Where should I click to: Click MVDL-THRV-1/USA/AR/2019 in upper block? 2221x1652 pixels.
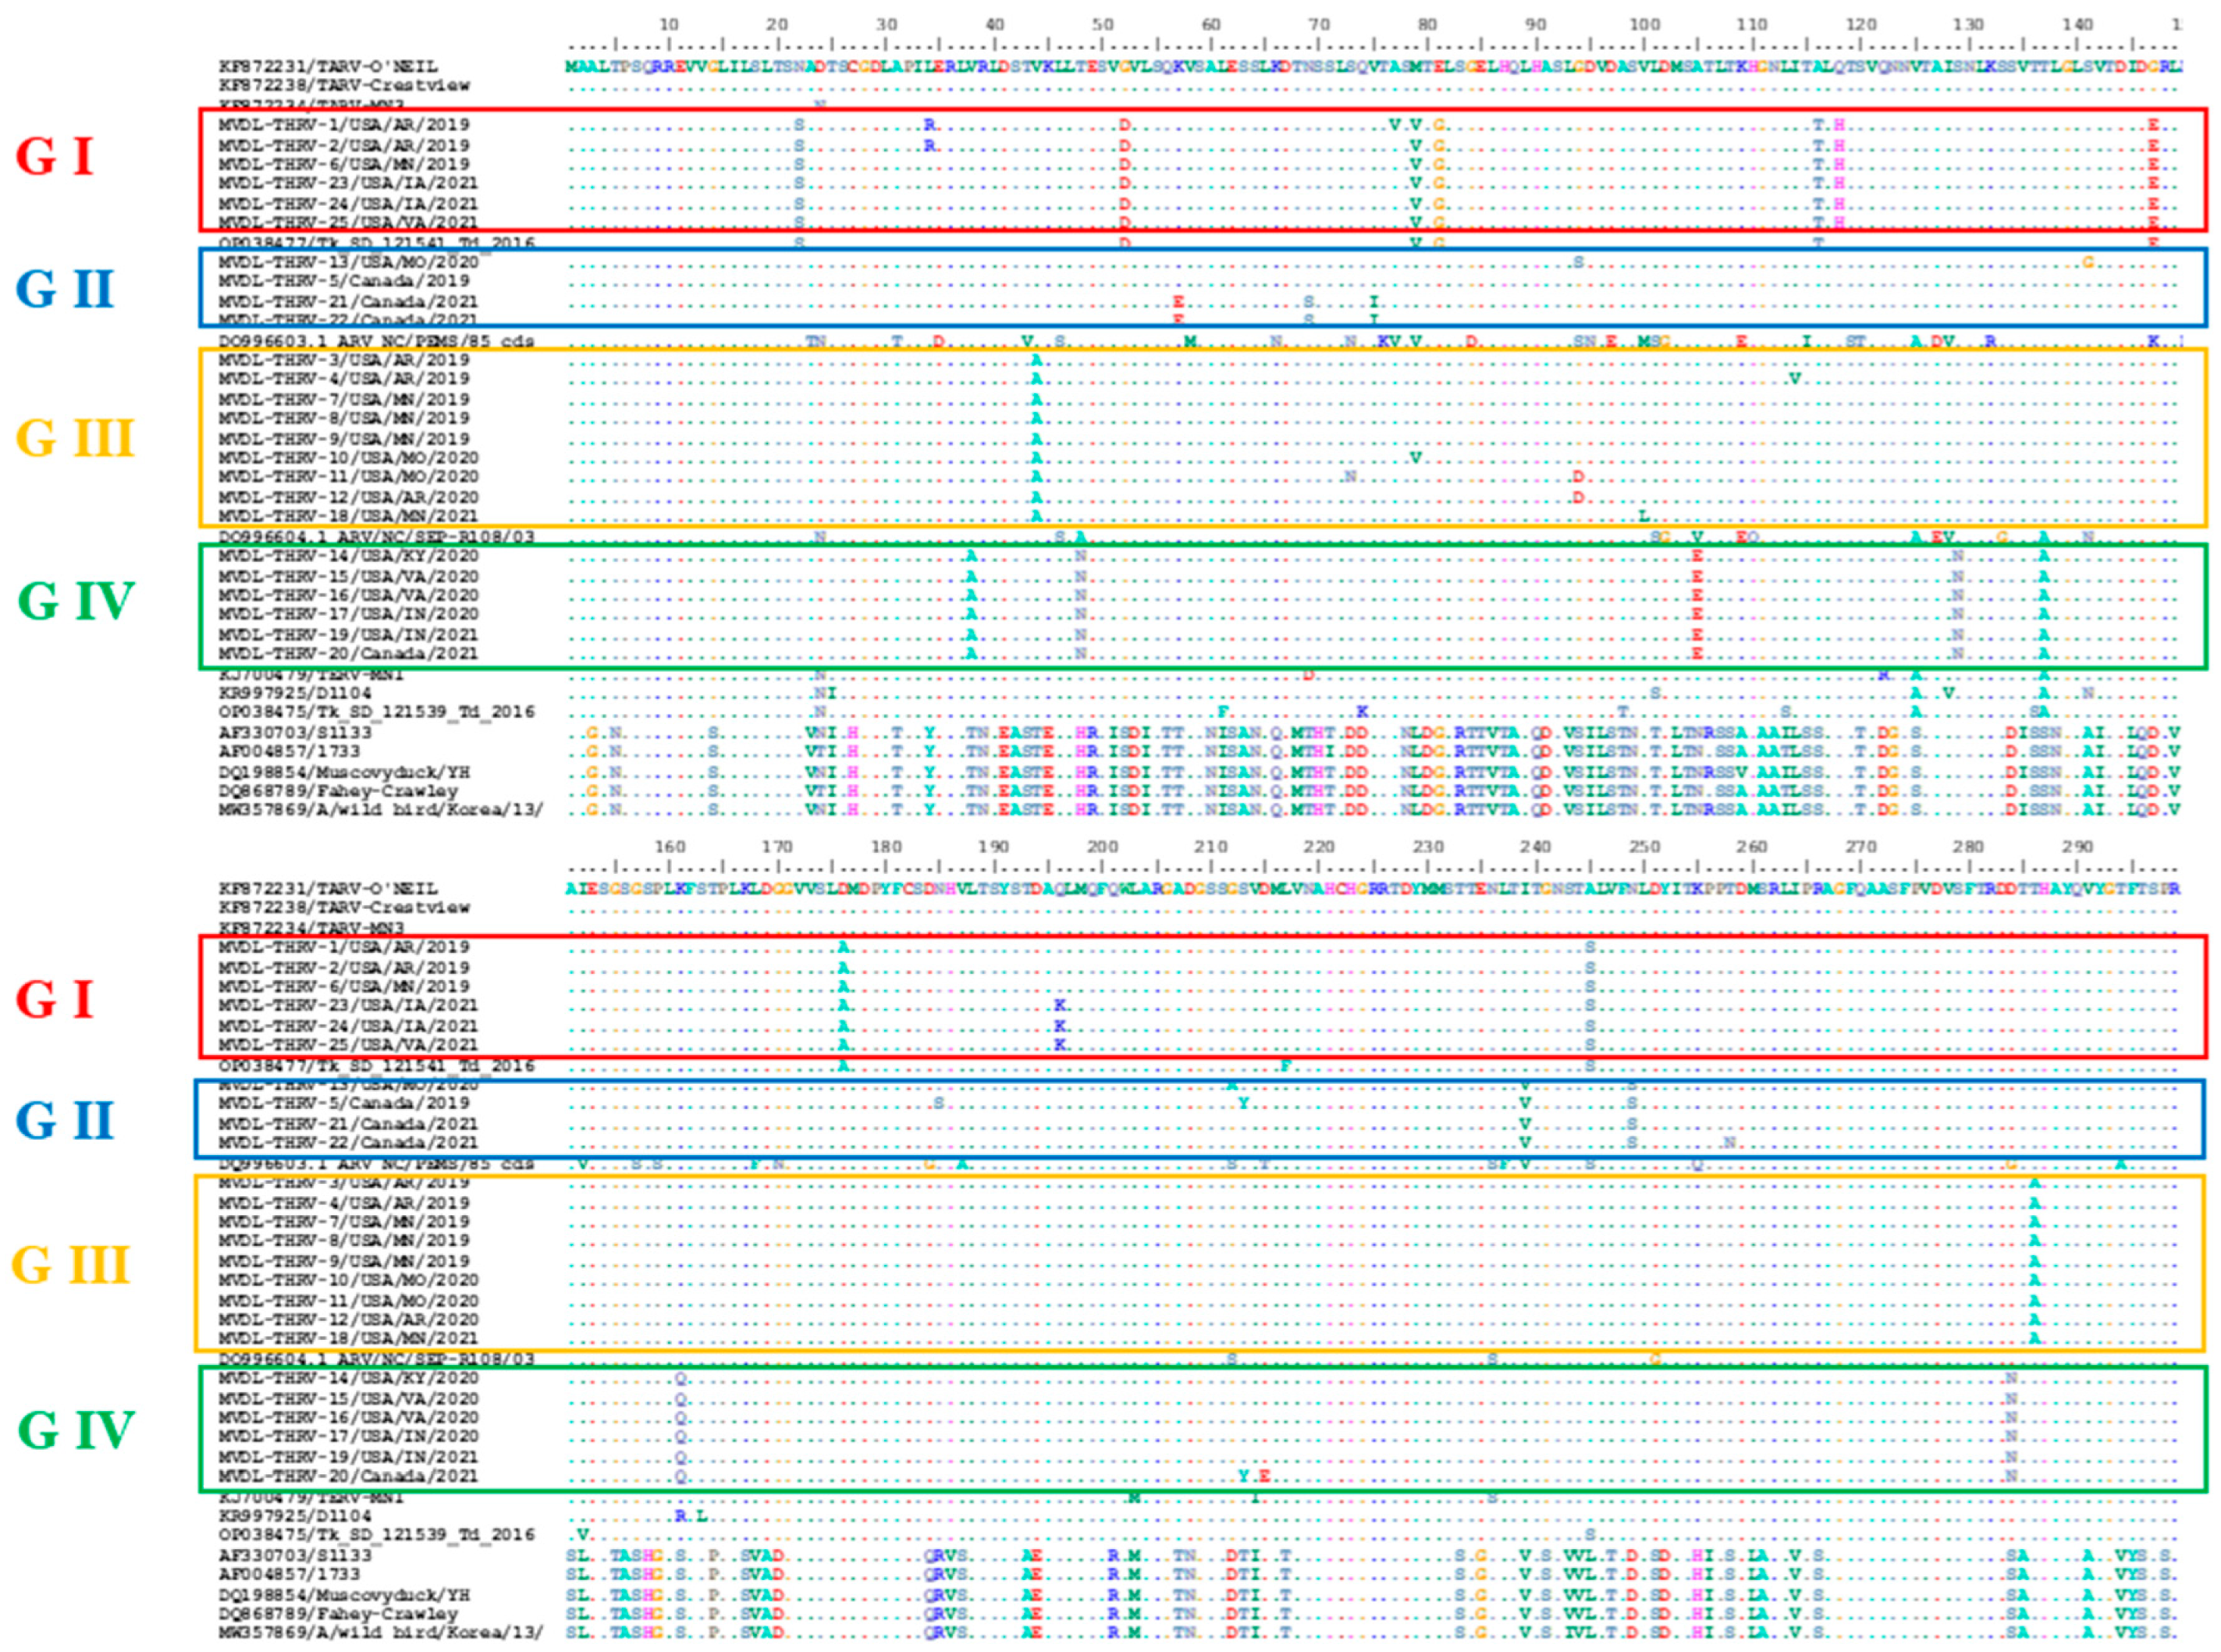(344, 125)
